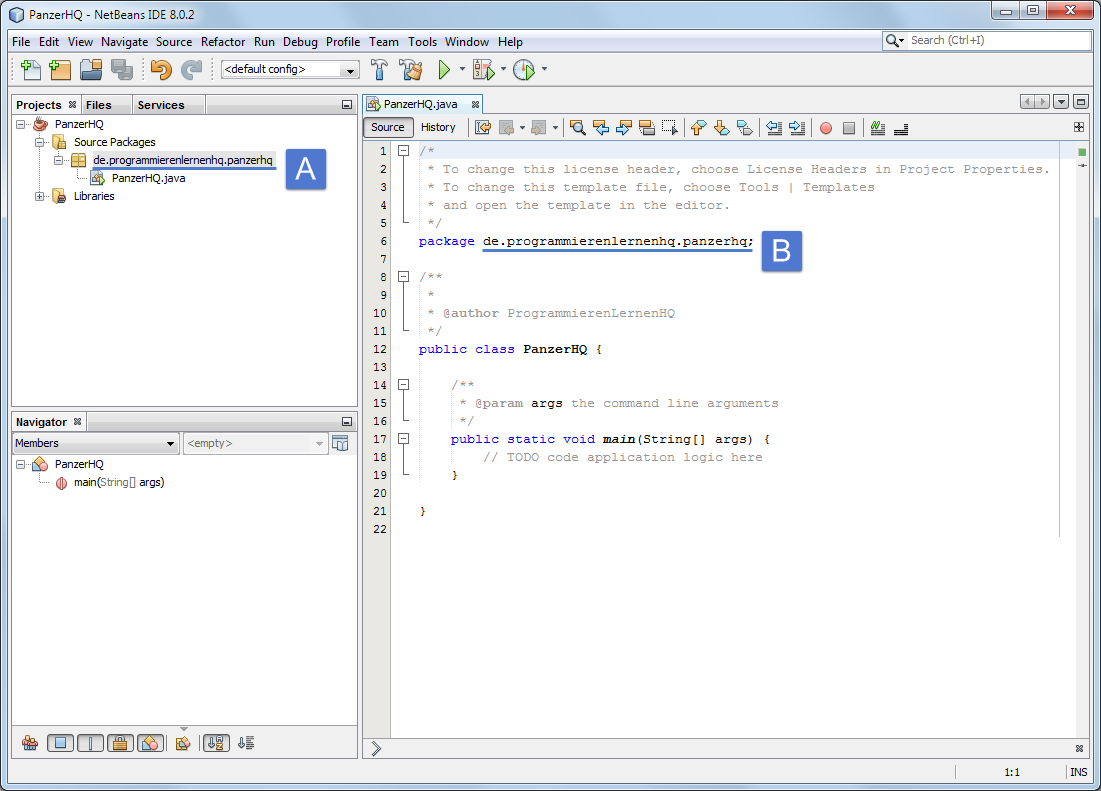This screenshot has height=791, width=1101.
Task: Click the editor Forward navigation icon
Action: coord(539,128)
